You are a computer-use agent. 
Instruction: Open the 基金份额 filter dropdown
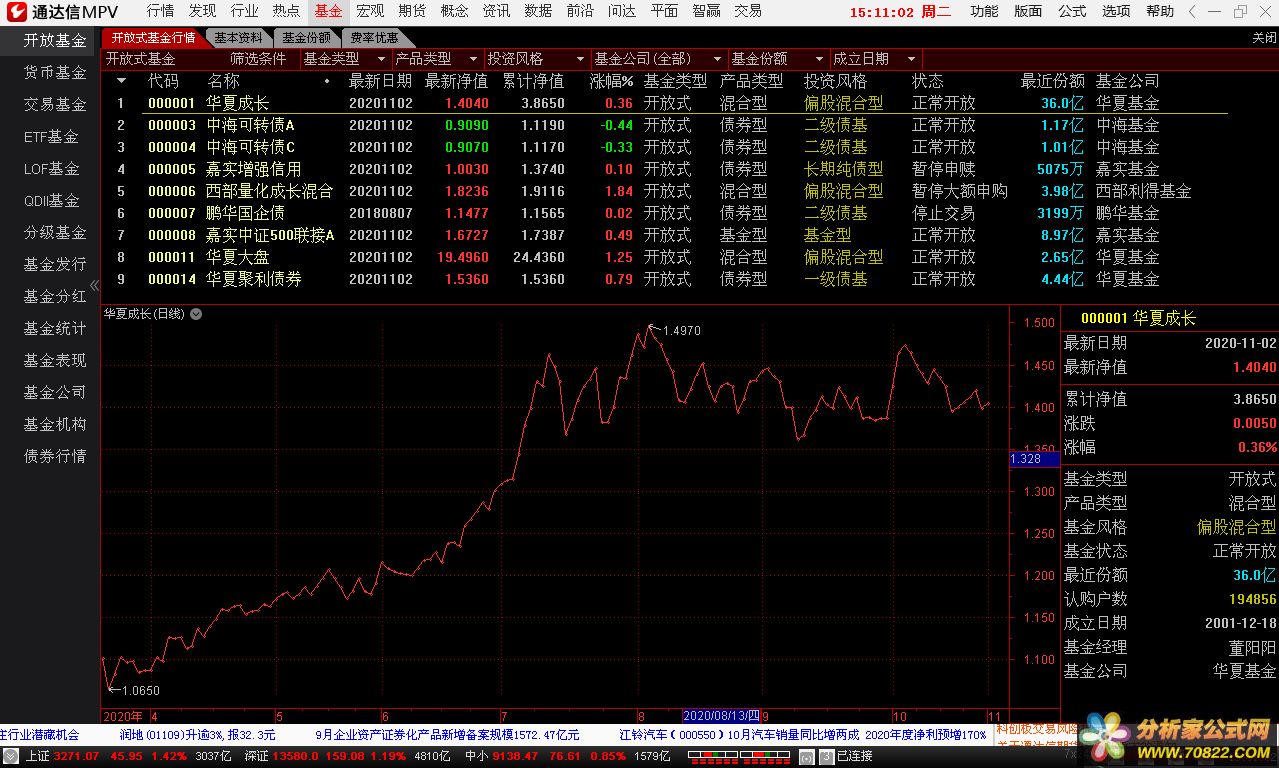click(x=778, y=59)
